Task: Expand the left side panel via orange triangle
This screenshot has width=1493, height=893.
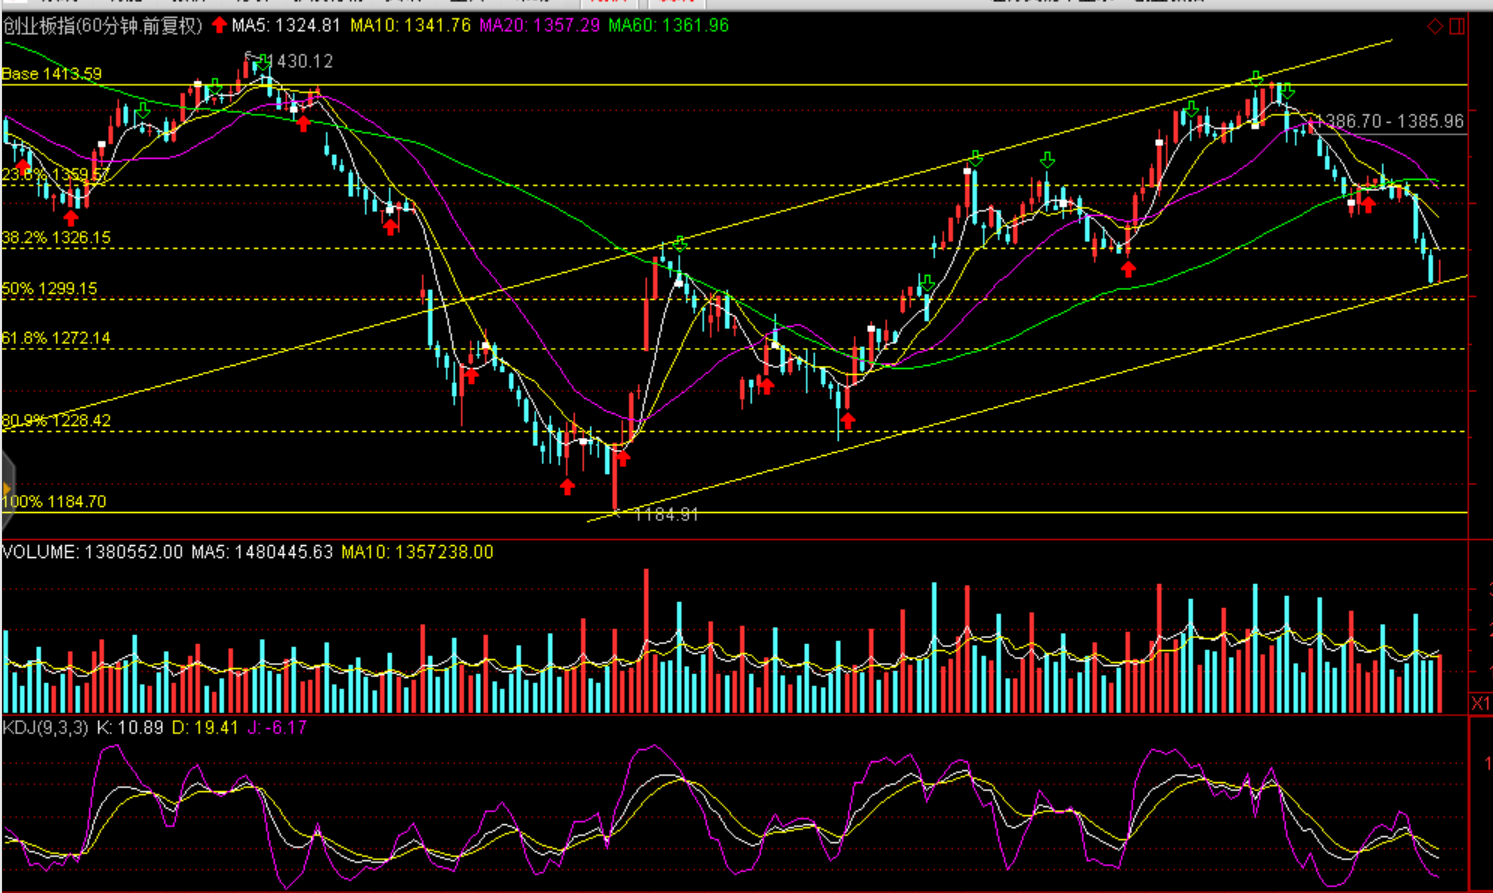Action: [x=7, y=489]
